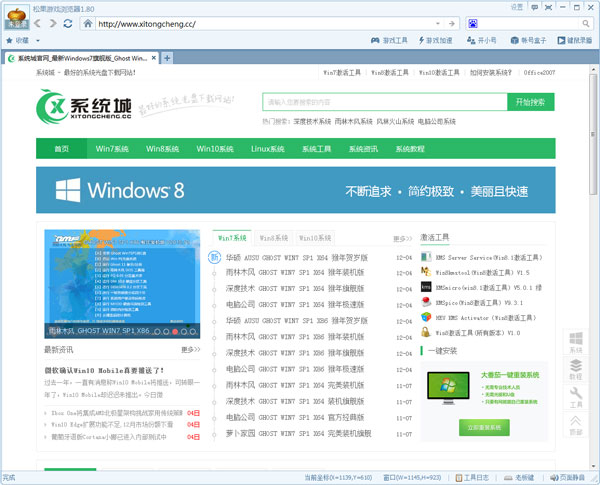Open 开小号 toolbar item

tap(481, 40)
